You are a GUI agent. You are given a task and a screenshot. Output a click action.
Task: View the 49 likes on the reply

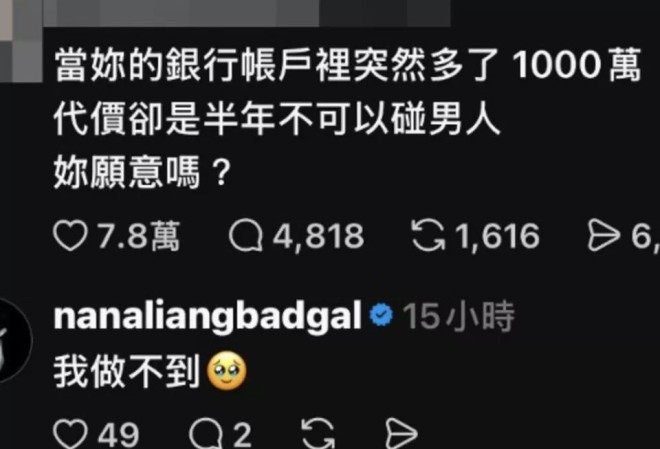pyautogui.click(x=118, y=435)
